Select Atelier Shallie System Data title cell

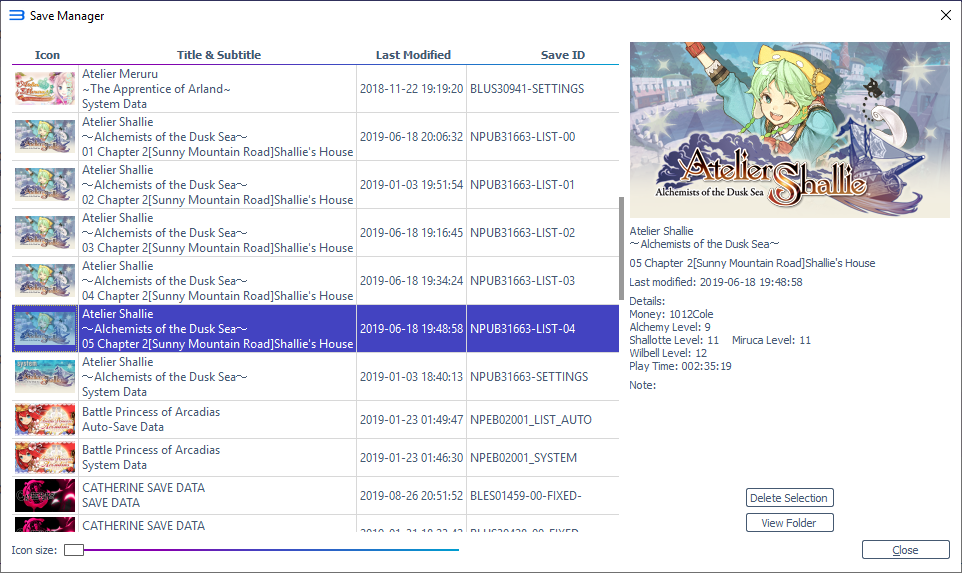(x=218, y=376)
